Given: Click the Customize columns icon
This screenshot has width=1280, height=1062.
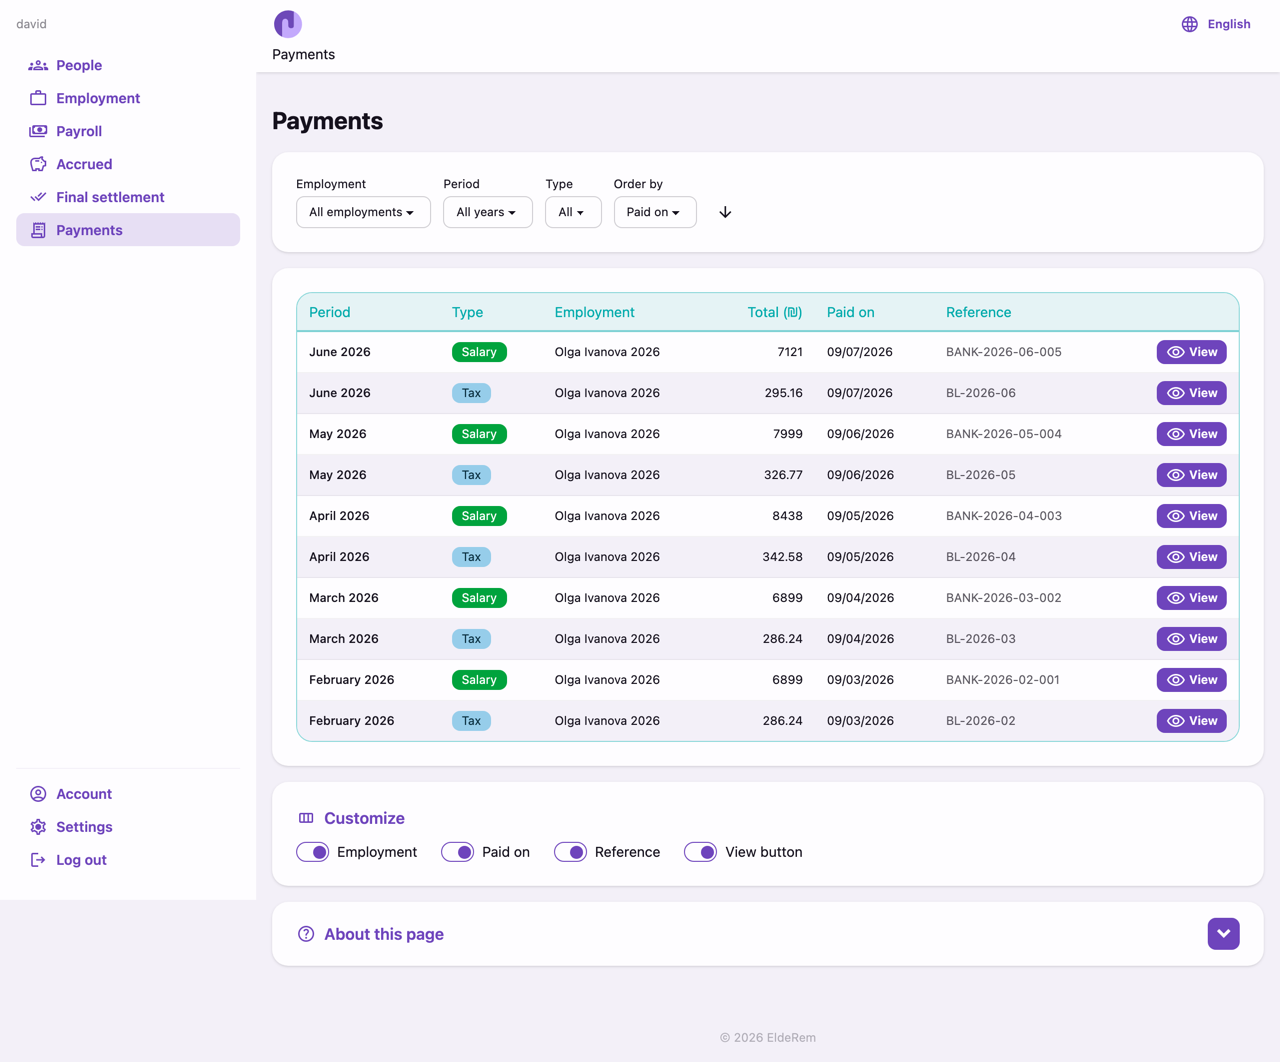Looking at the screenshot, I should [x=306, y=818].
